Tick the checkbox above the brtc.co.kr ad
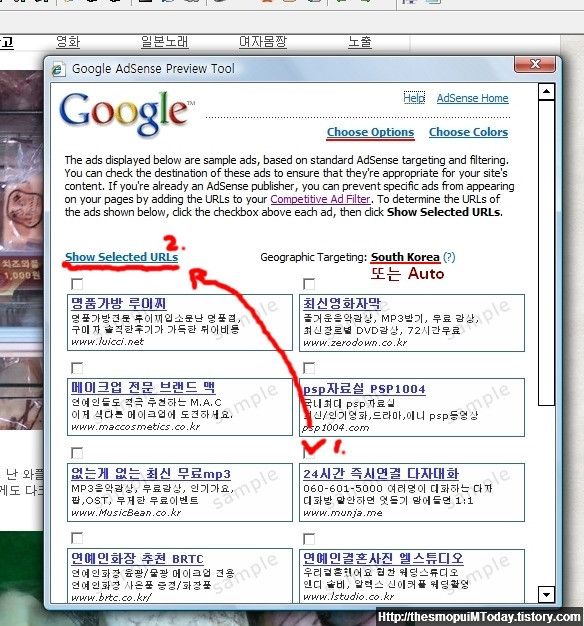 (77, 538)
